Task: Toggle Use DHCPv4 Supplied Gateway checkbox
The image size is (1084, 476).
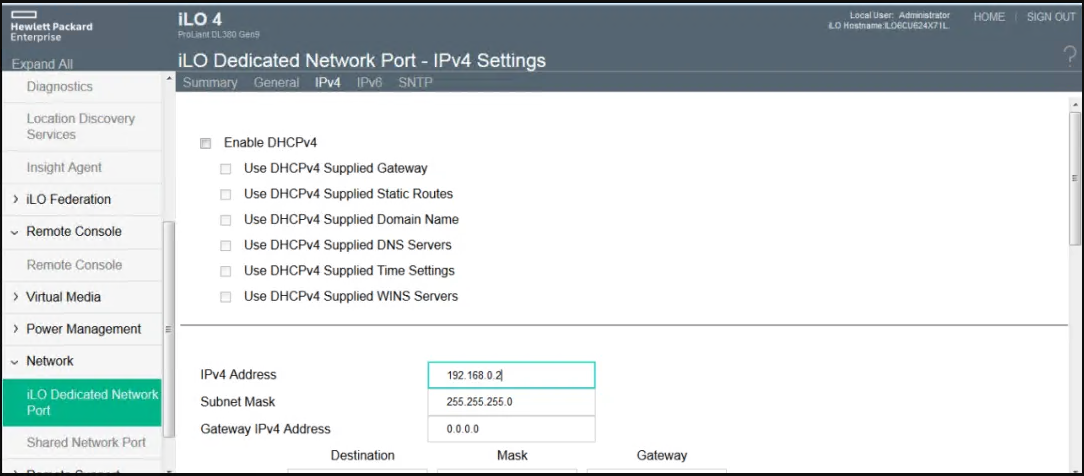Action: pos(225,169)
